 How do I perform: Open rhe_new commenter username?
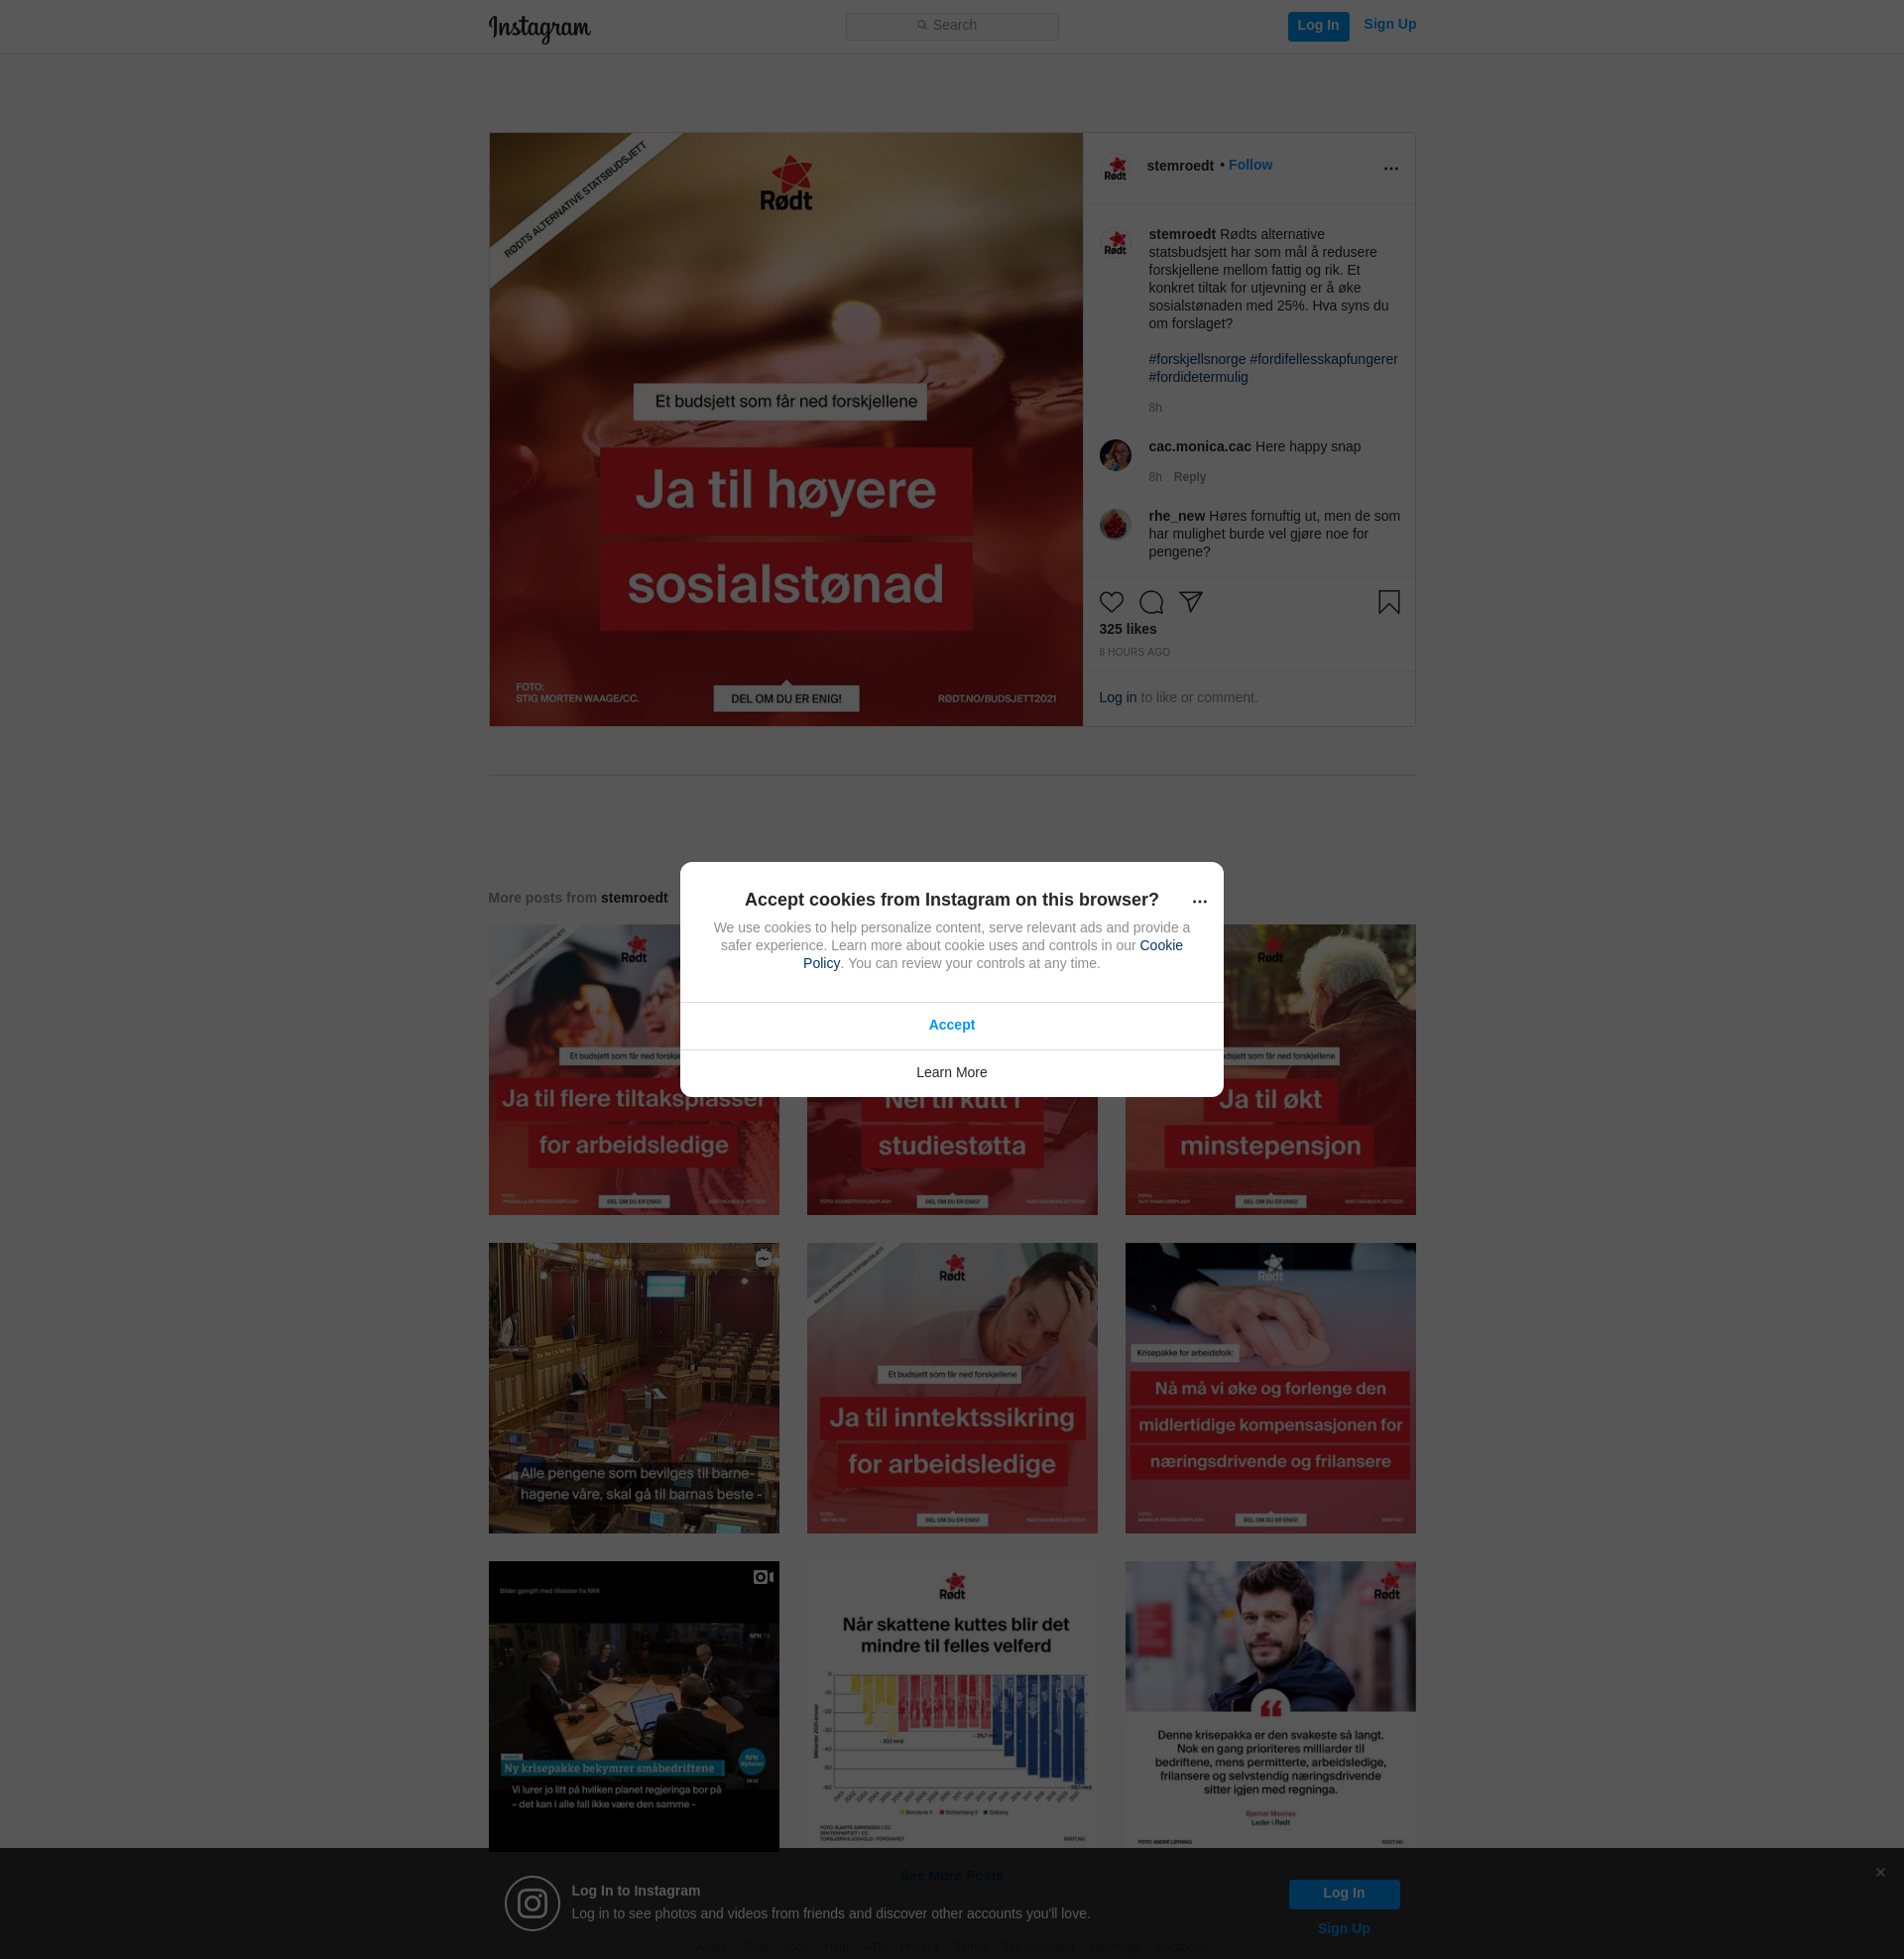(1176, 516)
